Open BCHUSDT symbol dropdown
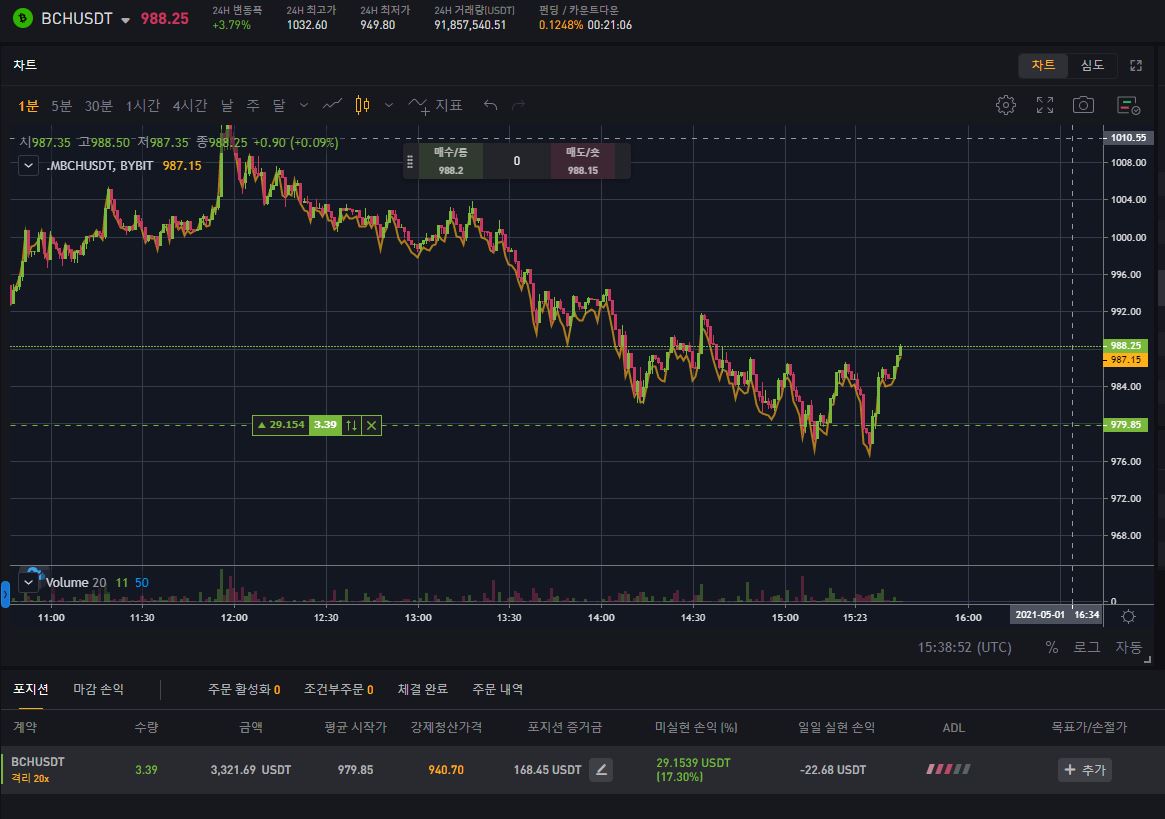Screen dimensions: 1165x819 pos(125,20)
